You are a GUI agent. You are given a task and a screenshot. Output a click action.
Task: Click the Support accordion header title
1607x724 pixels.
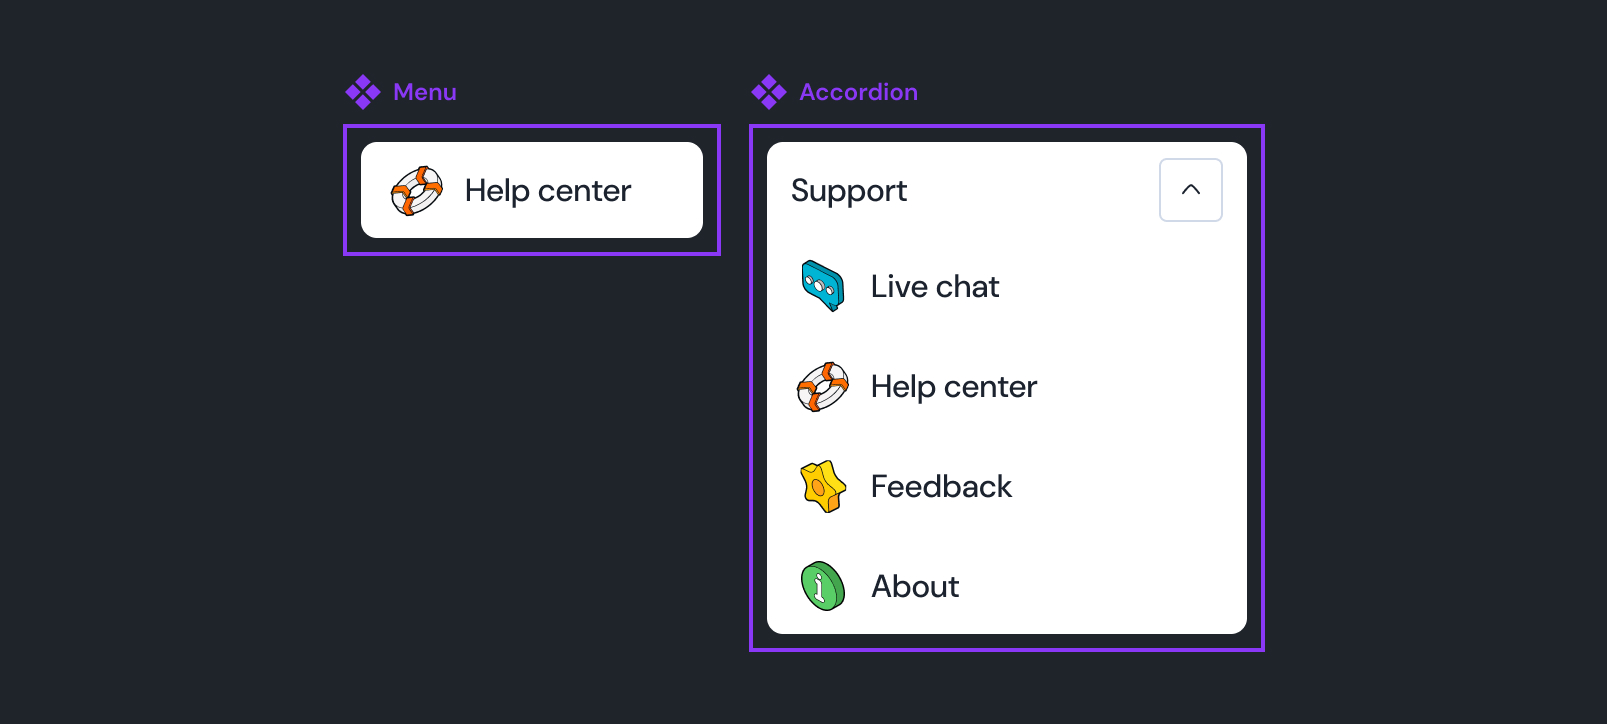849,191
